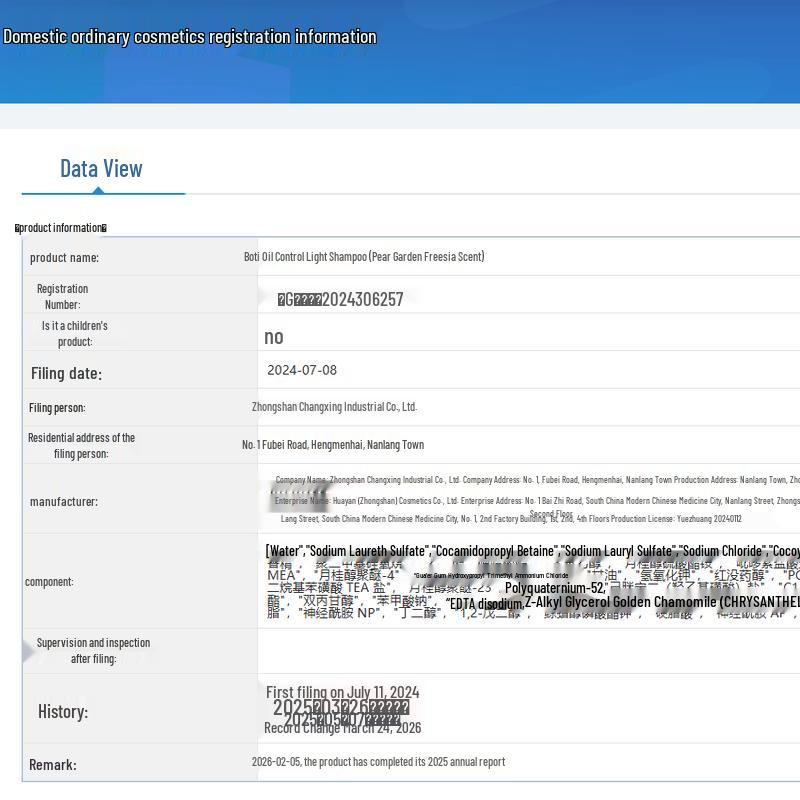Select the 'product information' section heading
Screen dimensions: 800x800
pyautogui.click(x=61, y=228)
